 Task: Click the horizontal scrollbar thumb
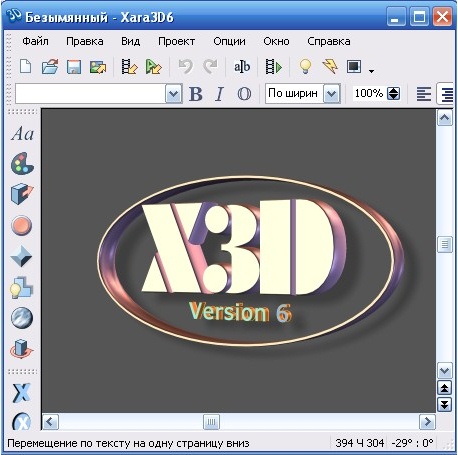pos(211,422)
